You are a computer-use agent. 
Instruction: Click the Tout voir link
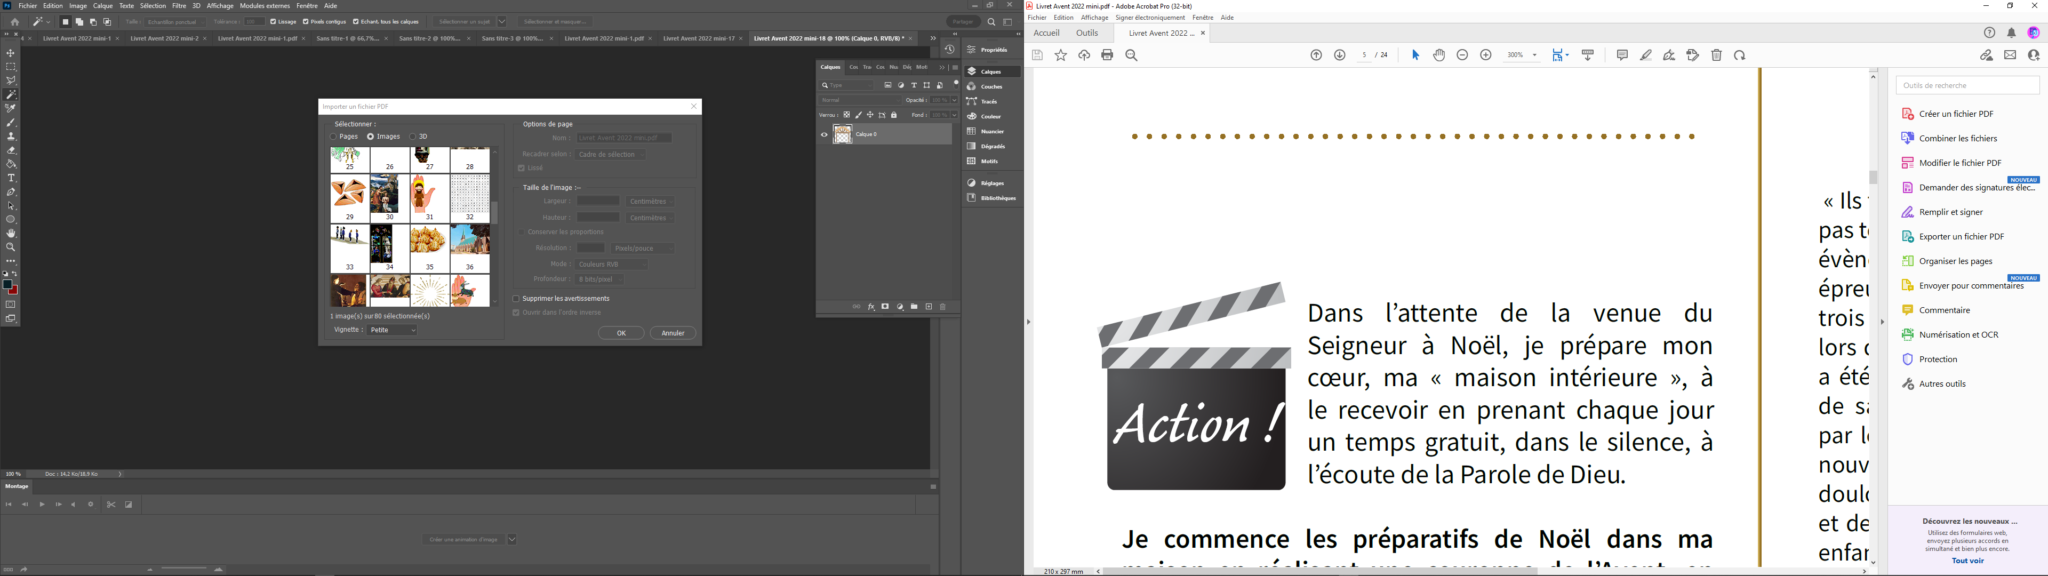coord(1967,561)
